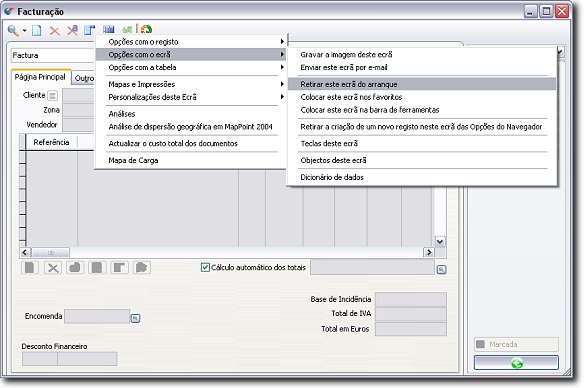The height and width of the screenshot is (388, 584).
Task: Click Actualizar o custo total dos documentos
Action: pyautogui.click(x=191, y=143)
